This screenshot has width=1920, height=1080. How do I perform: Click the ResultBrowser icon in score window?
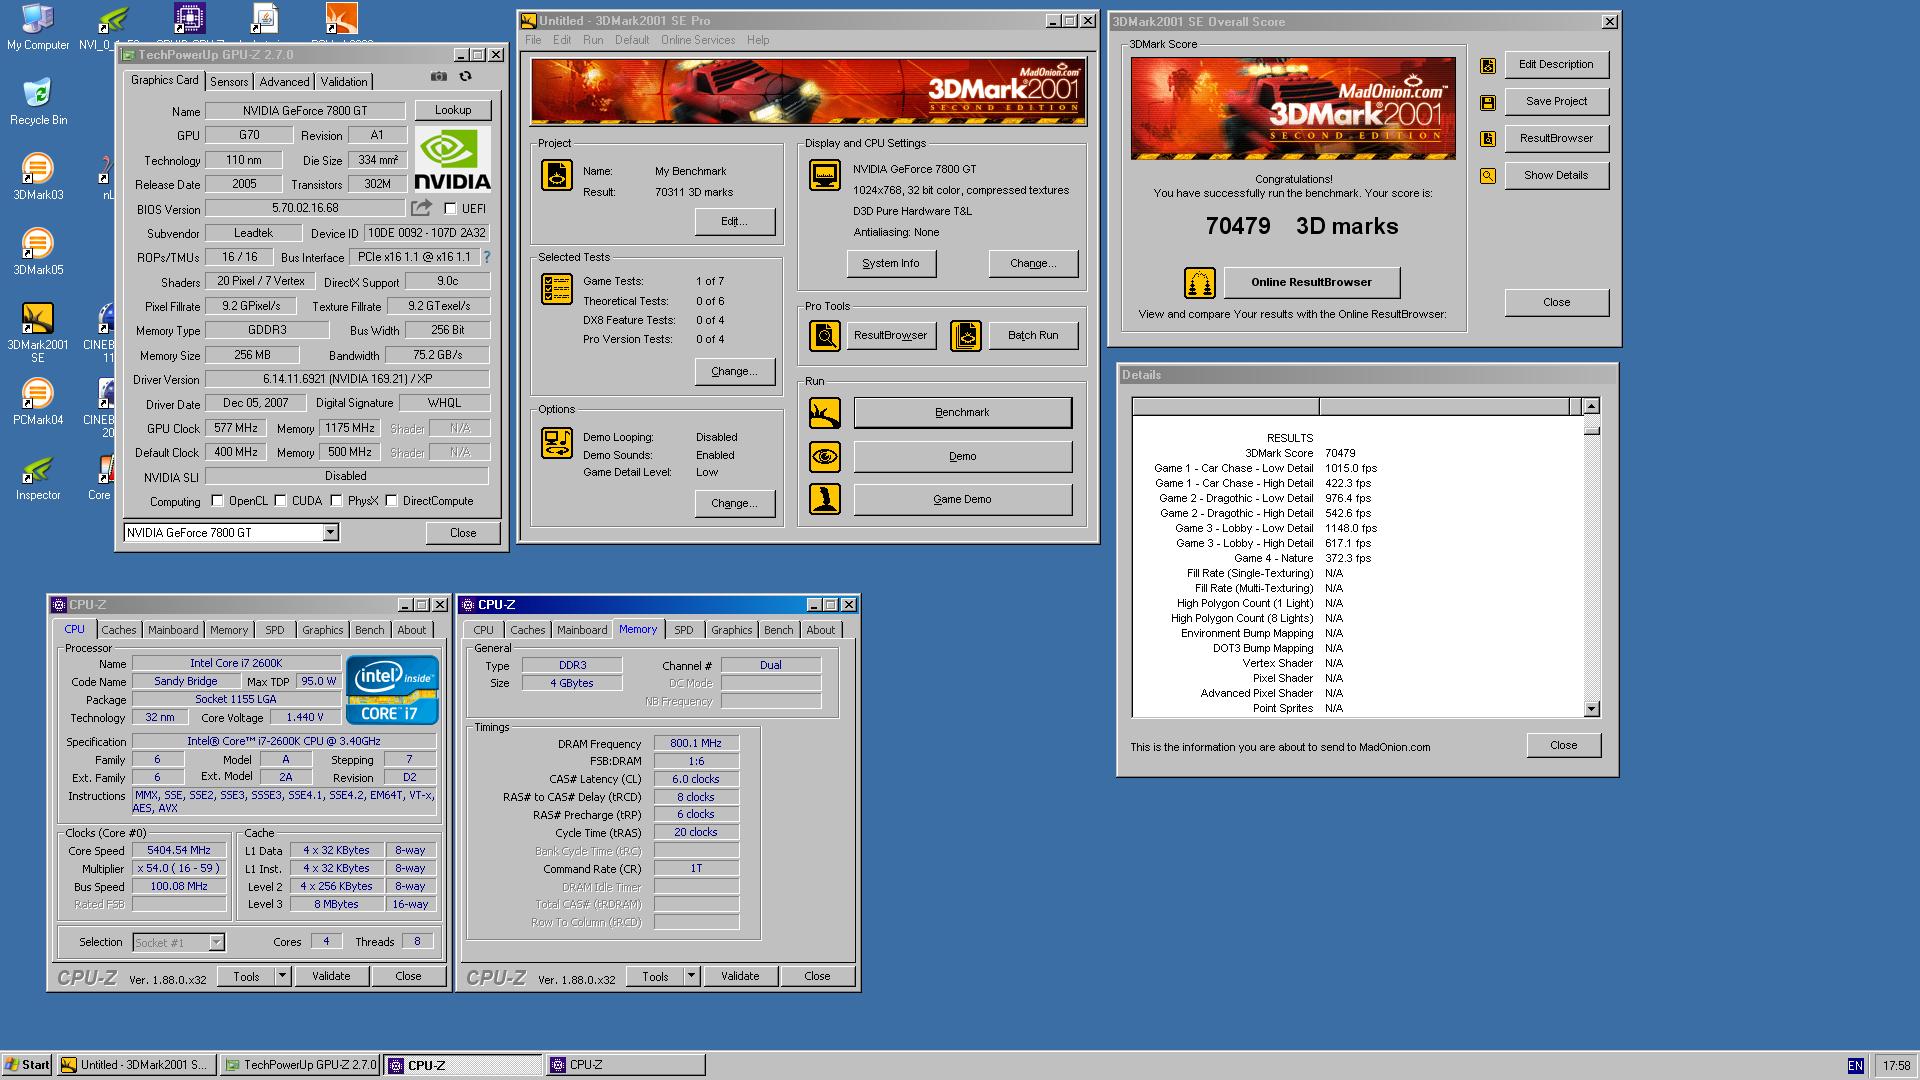(1488, 139)
